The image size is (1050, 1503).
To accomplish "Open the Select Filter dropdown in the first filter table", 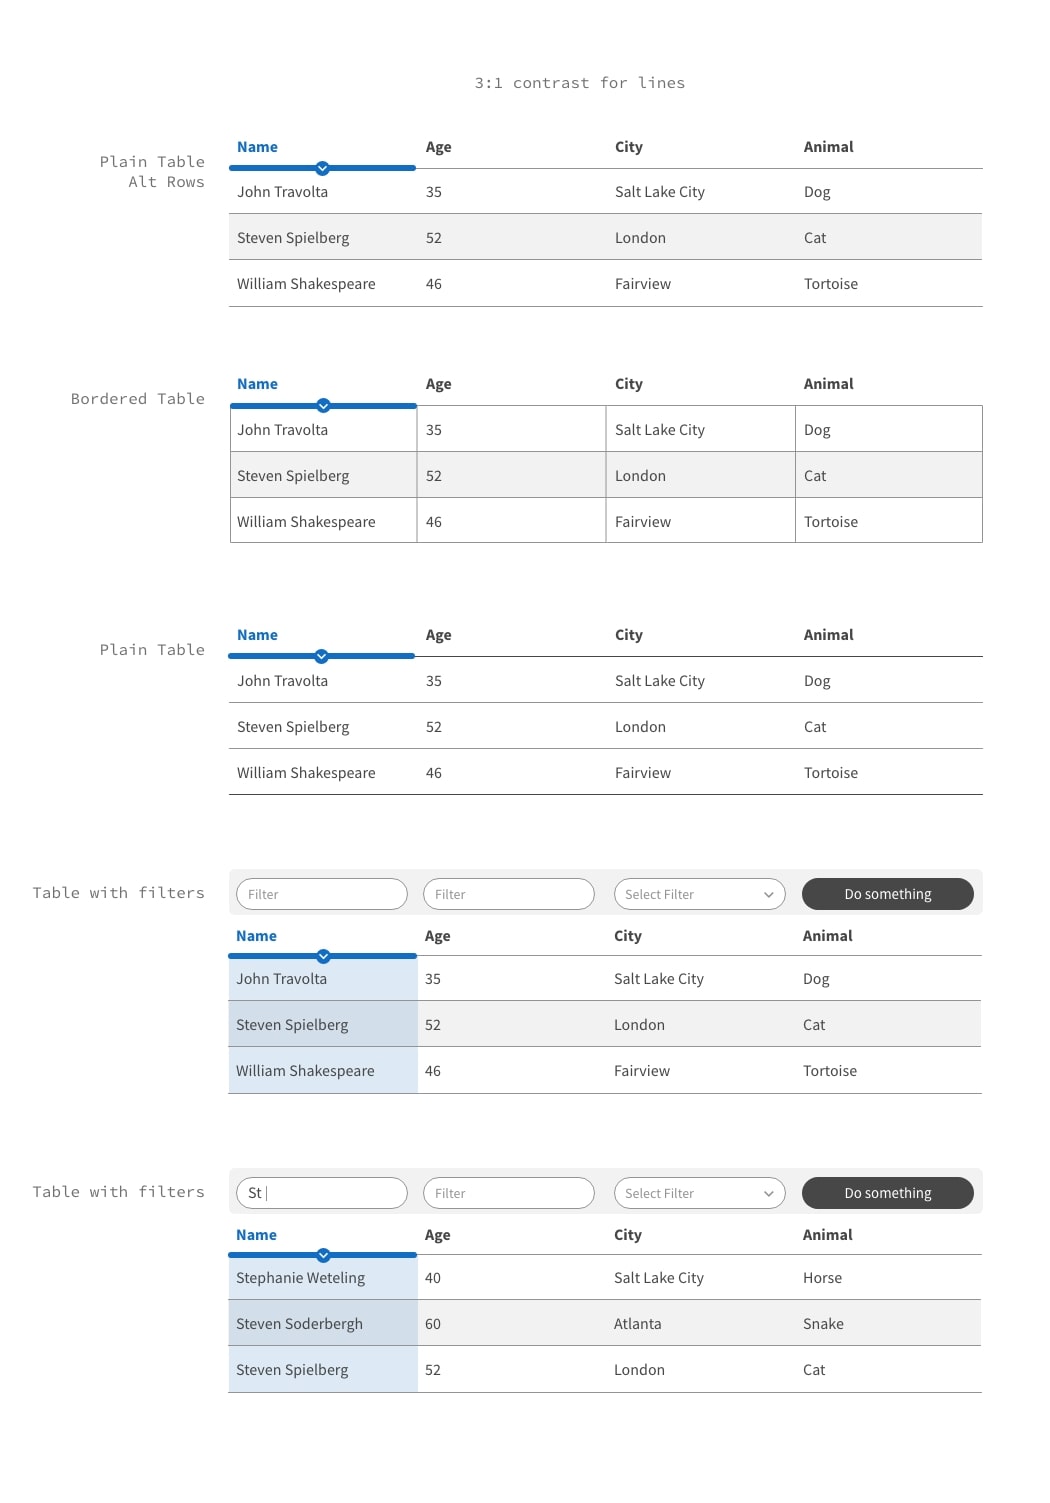I will click(700, 894).
